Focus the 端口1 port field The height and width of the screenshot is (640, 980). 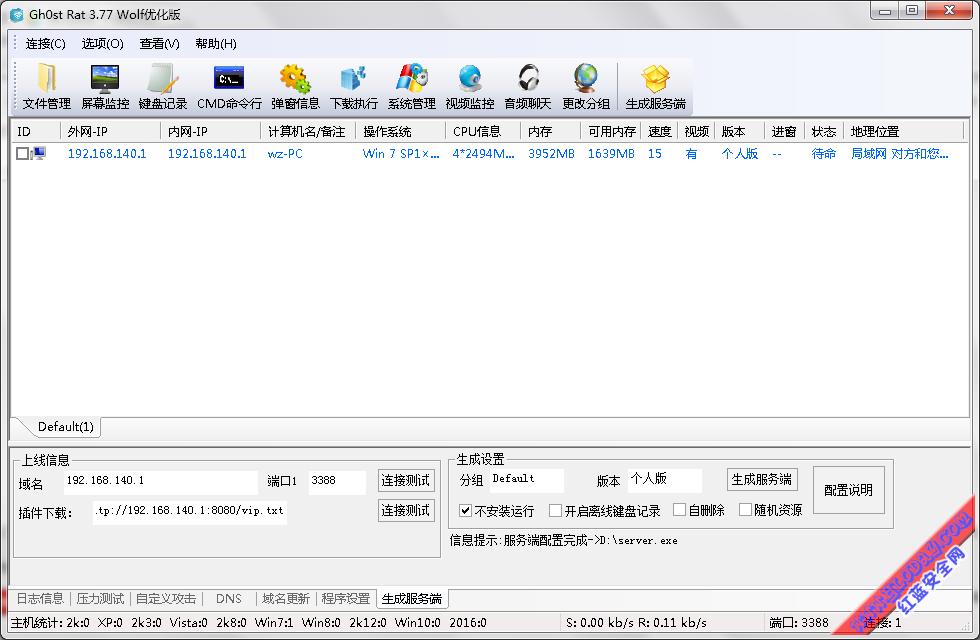click(x=337, y=481)
